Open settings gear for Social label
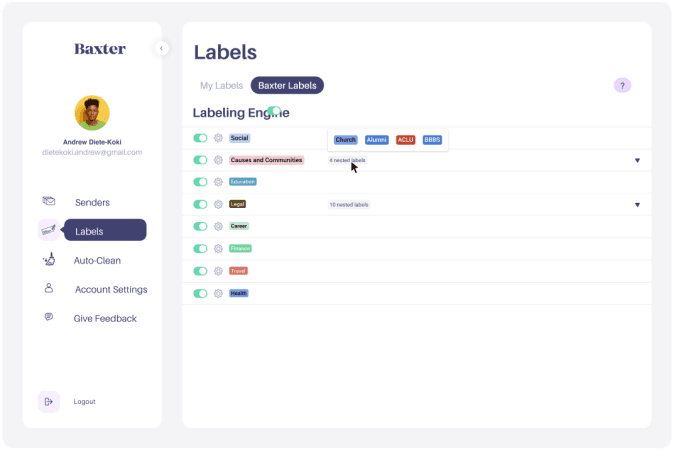674x450 pixels. (x=218, y=138)
